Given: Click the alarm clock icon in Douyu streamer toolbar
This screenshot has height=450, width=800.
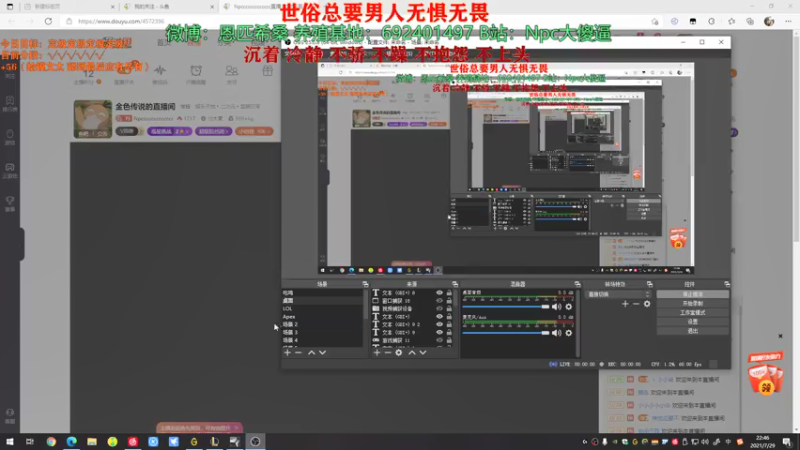Looking at the screenshot, I should 196,70.
